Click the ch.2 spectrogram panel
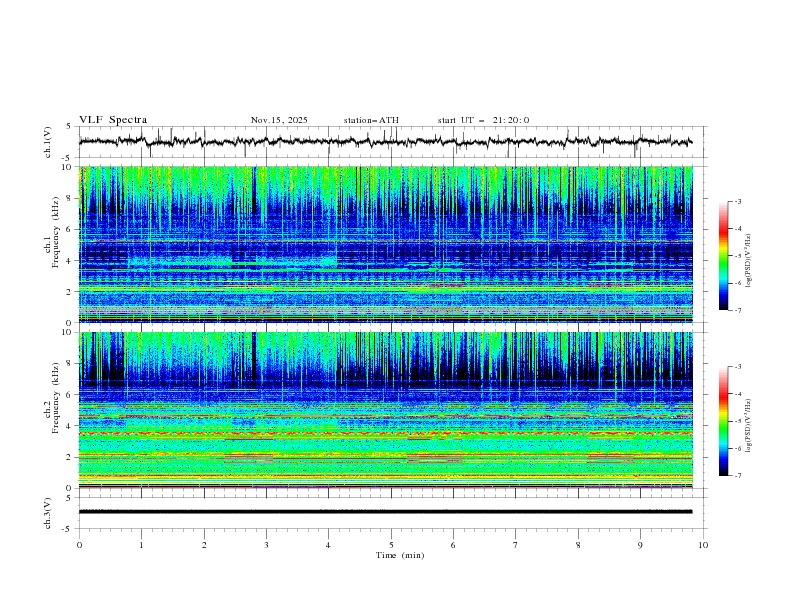Screen dimensions: 792x612 (386, 410)
